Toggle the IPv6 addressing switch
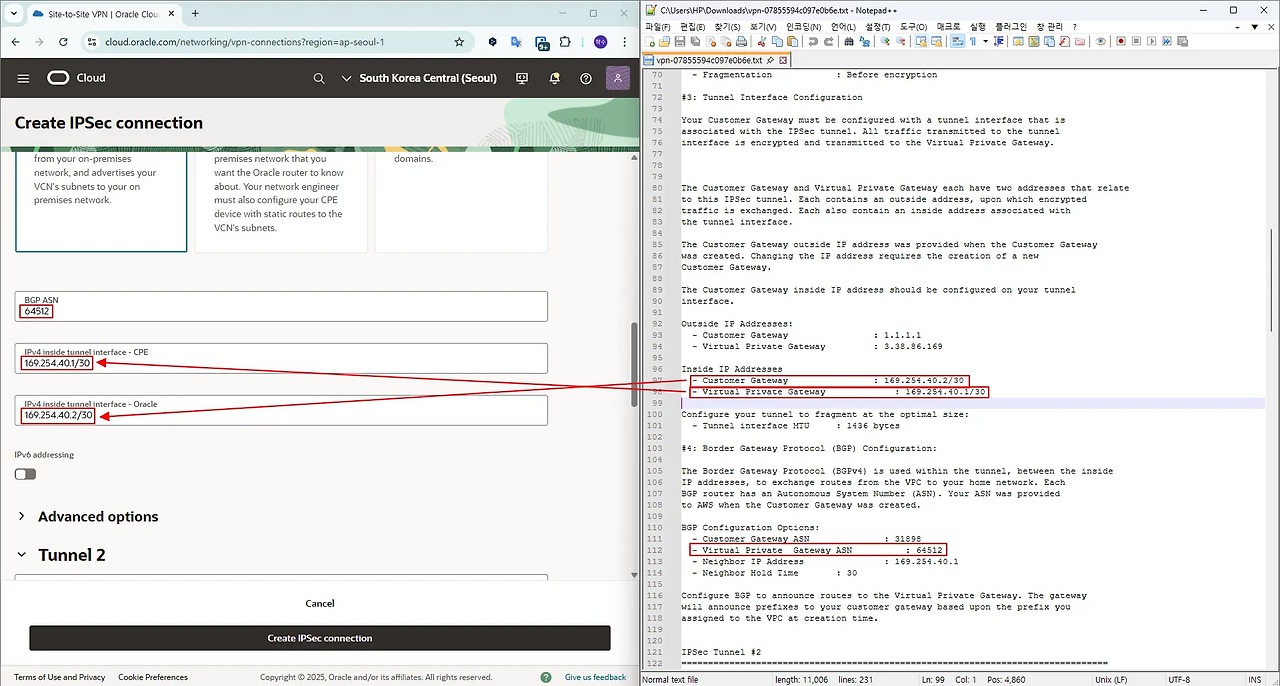The image size is (1280, 686). click(x=26, y=474)
